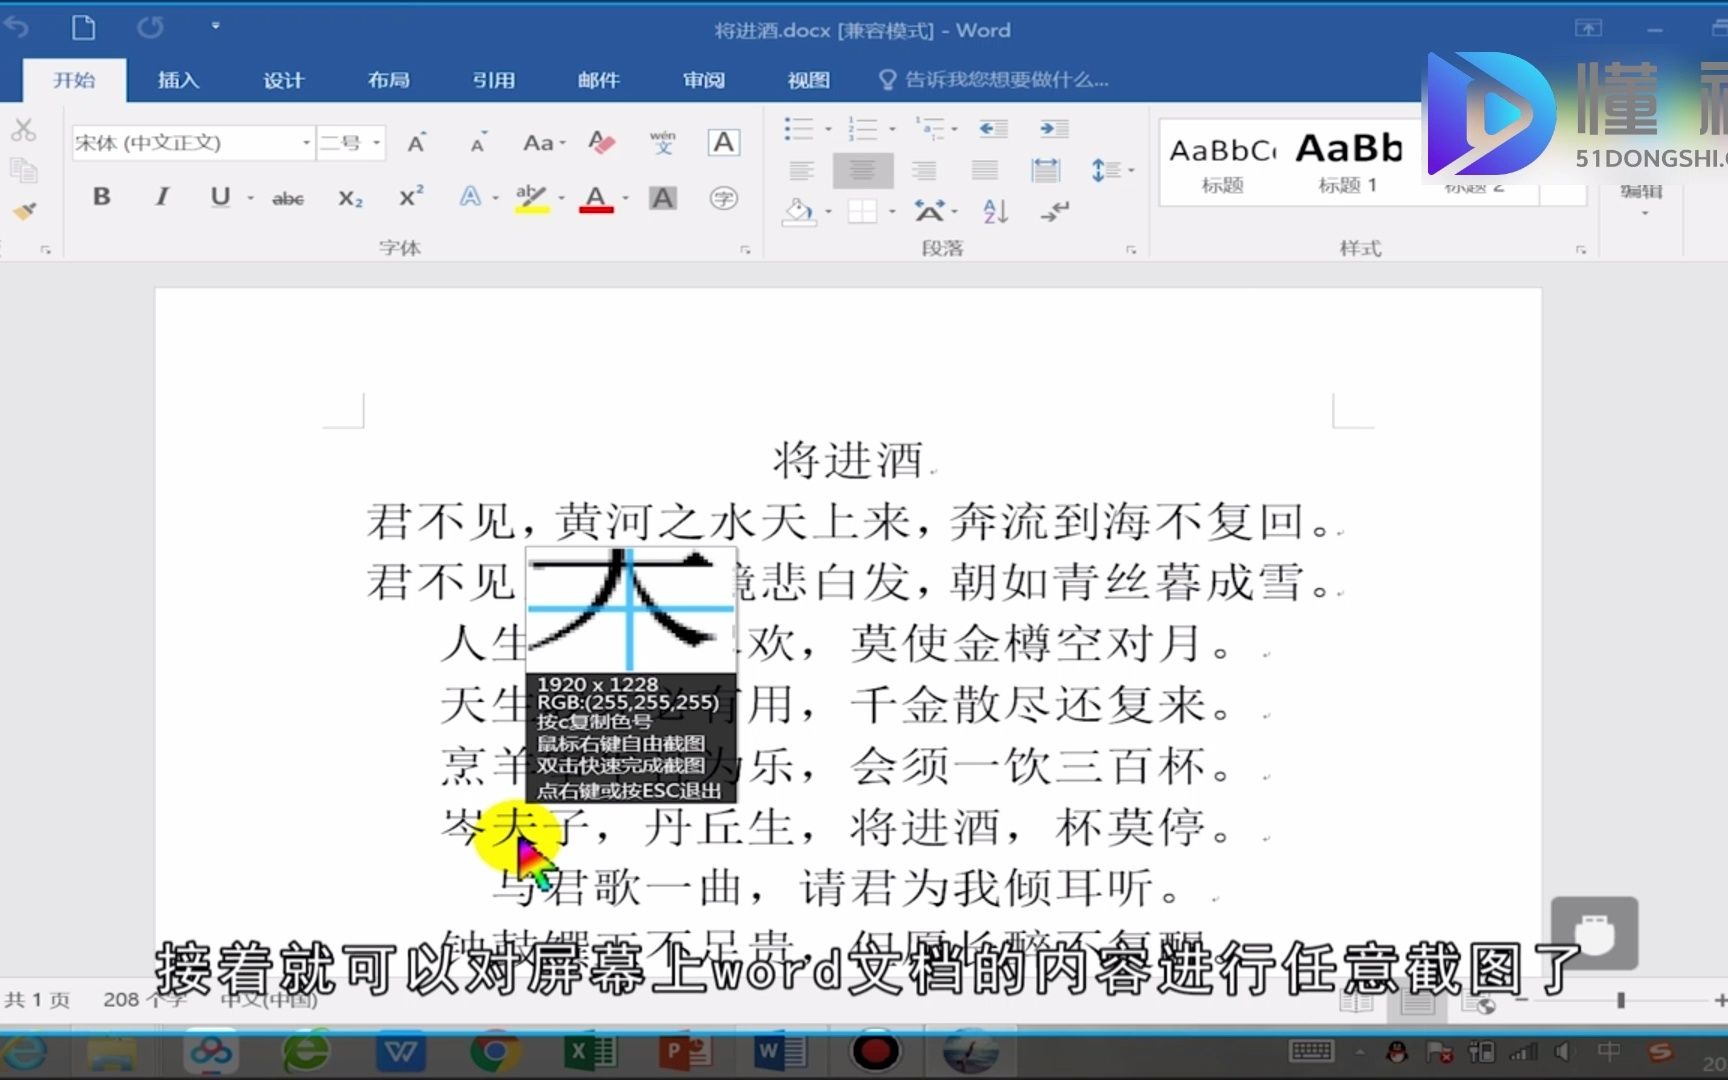Open the 视图 ribbon tab

(x=809, y=80)
